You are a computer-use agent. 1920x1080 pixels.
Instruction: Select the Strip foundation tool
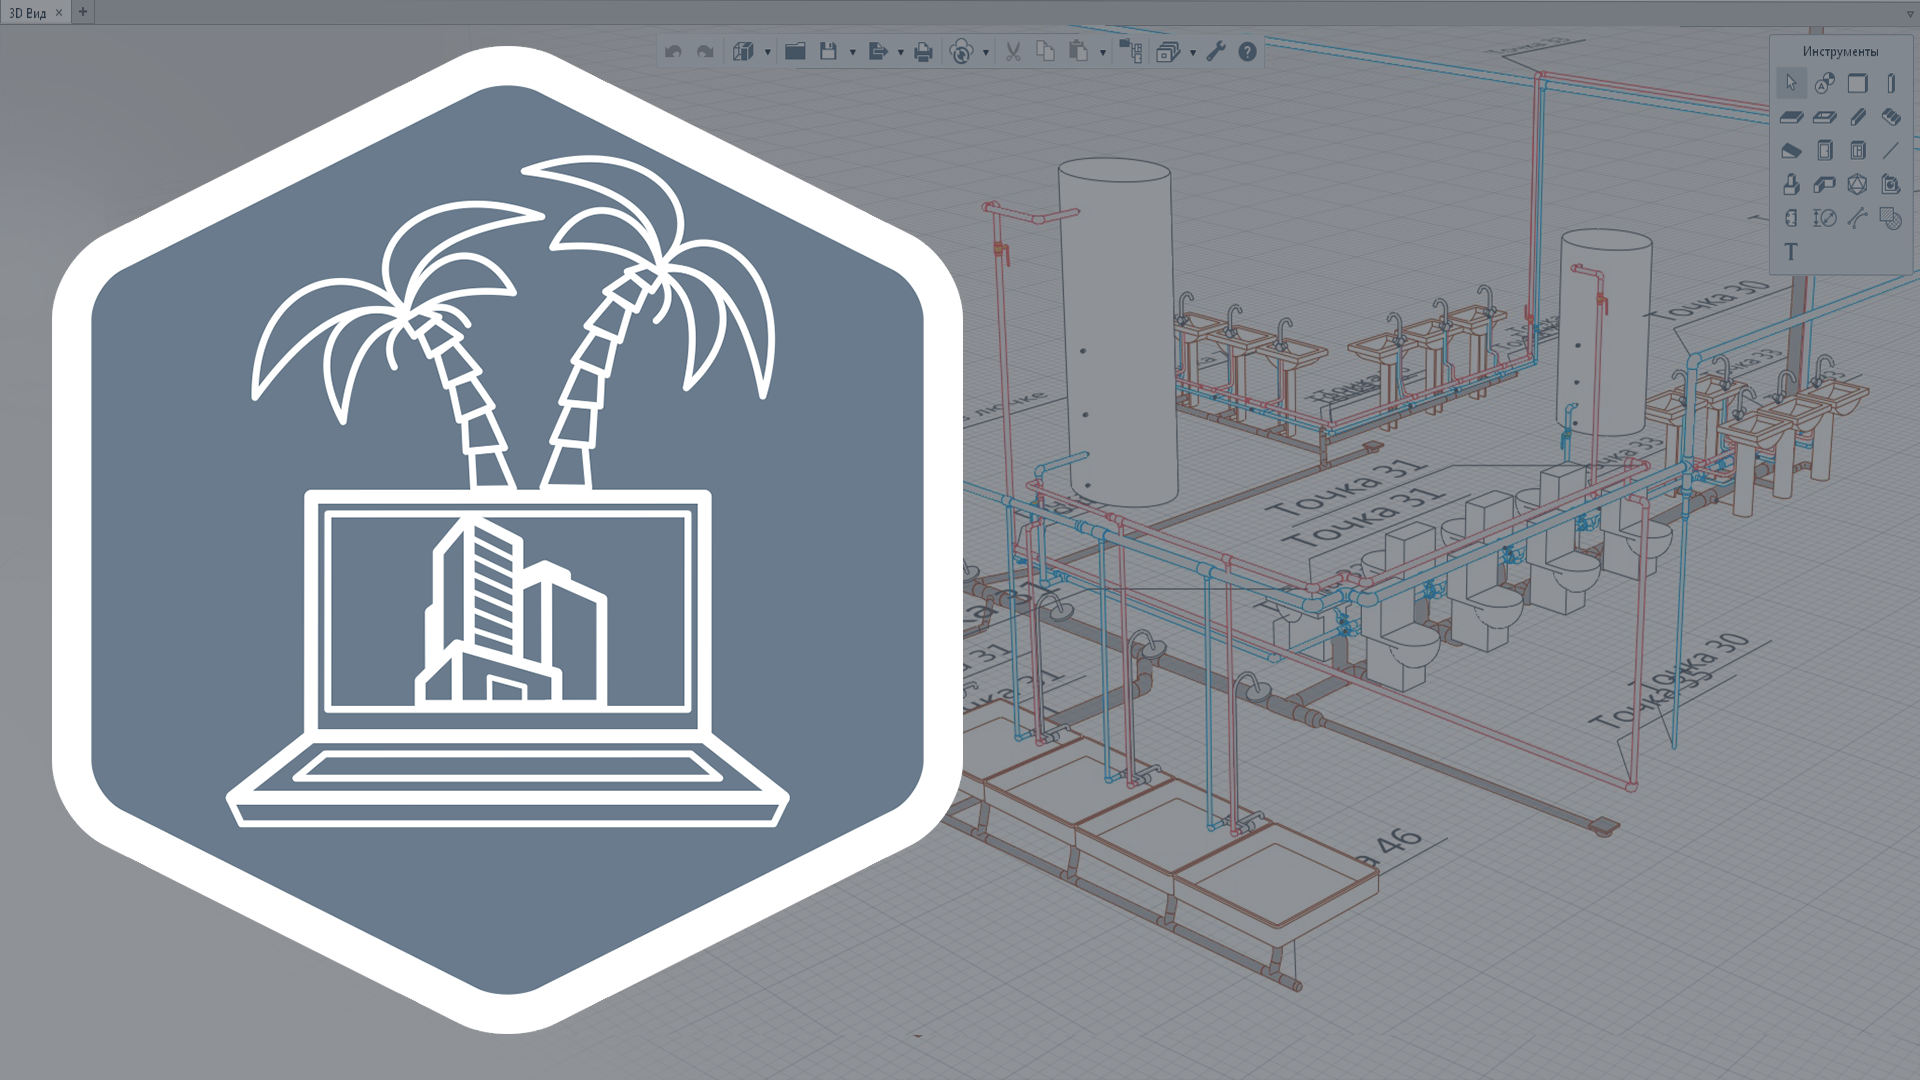click(x=1825, y=185)
